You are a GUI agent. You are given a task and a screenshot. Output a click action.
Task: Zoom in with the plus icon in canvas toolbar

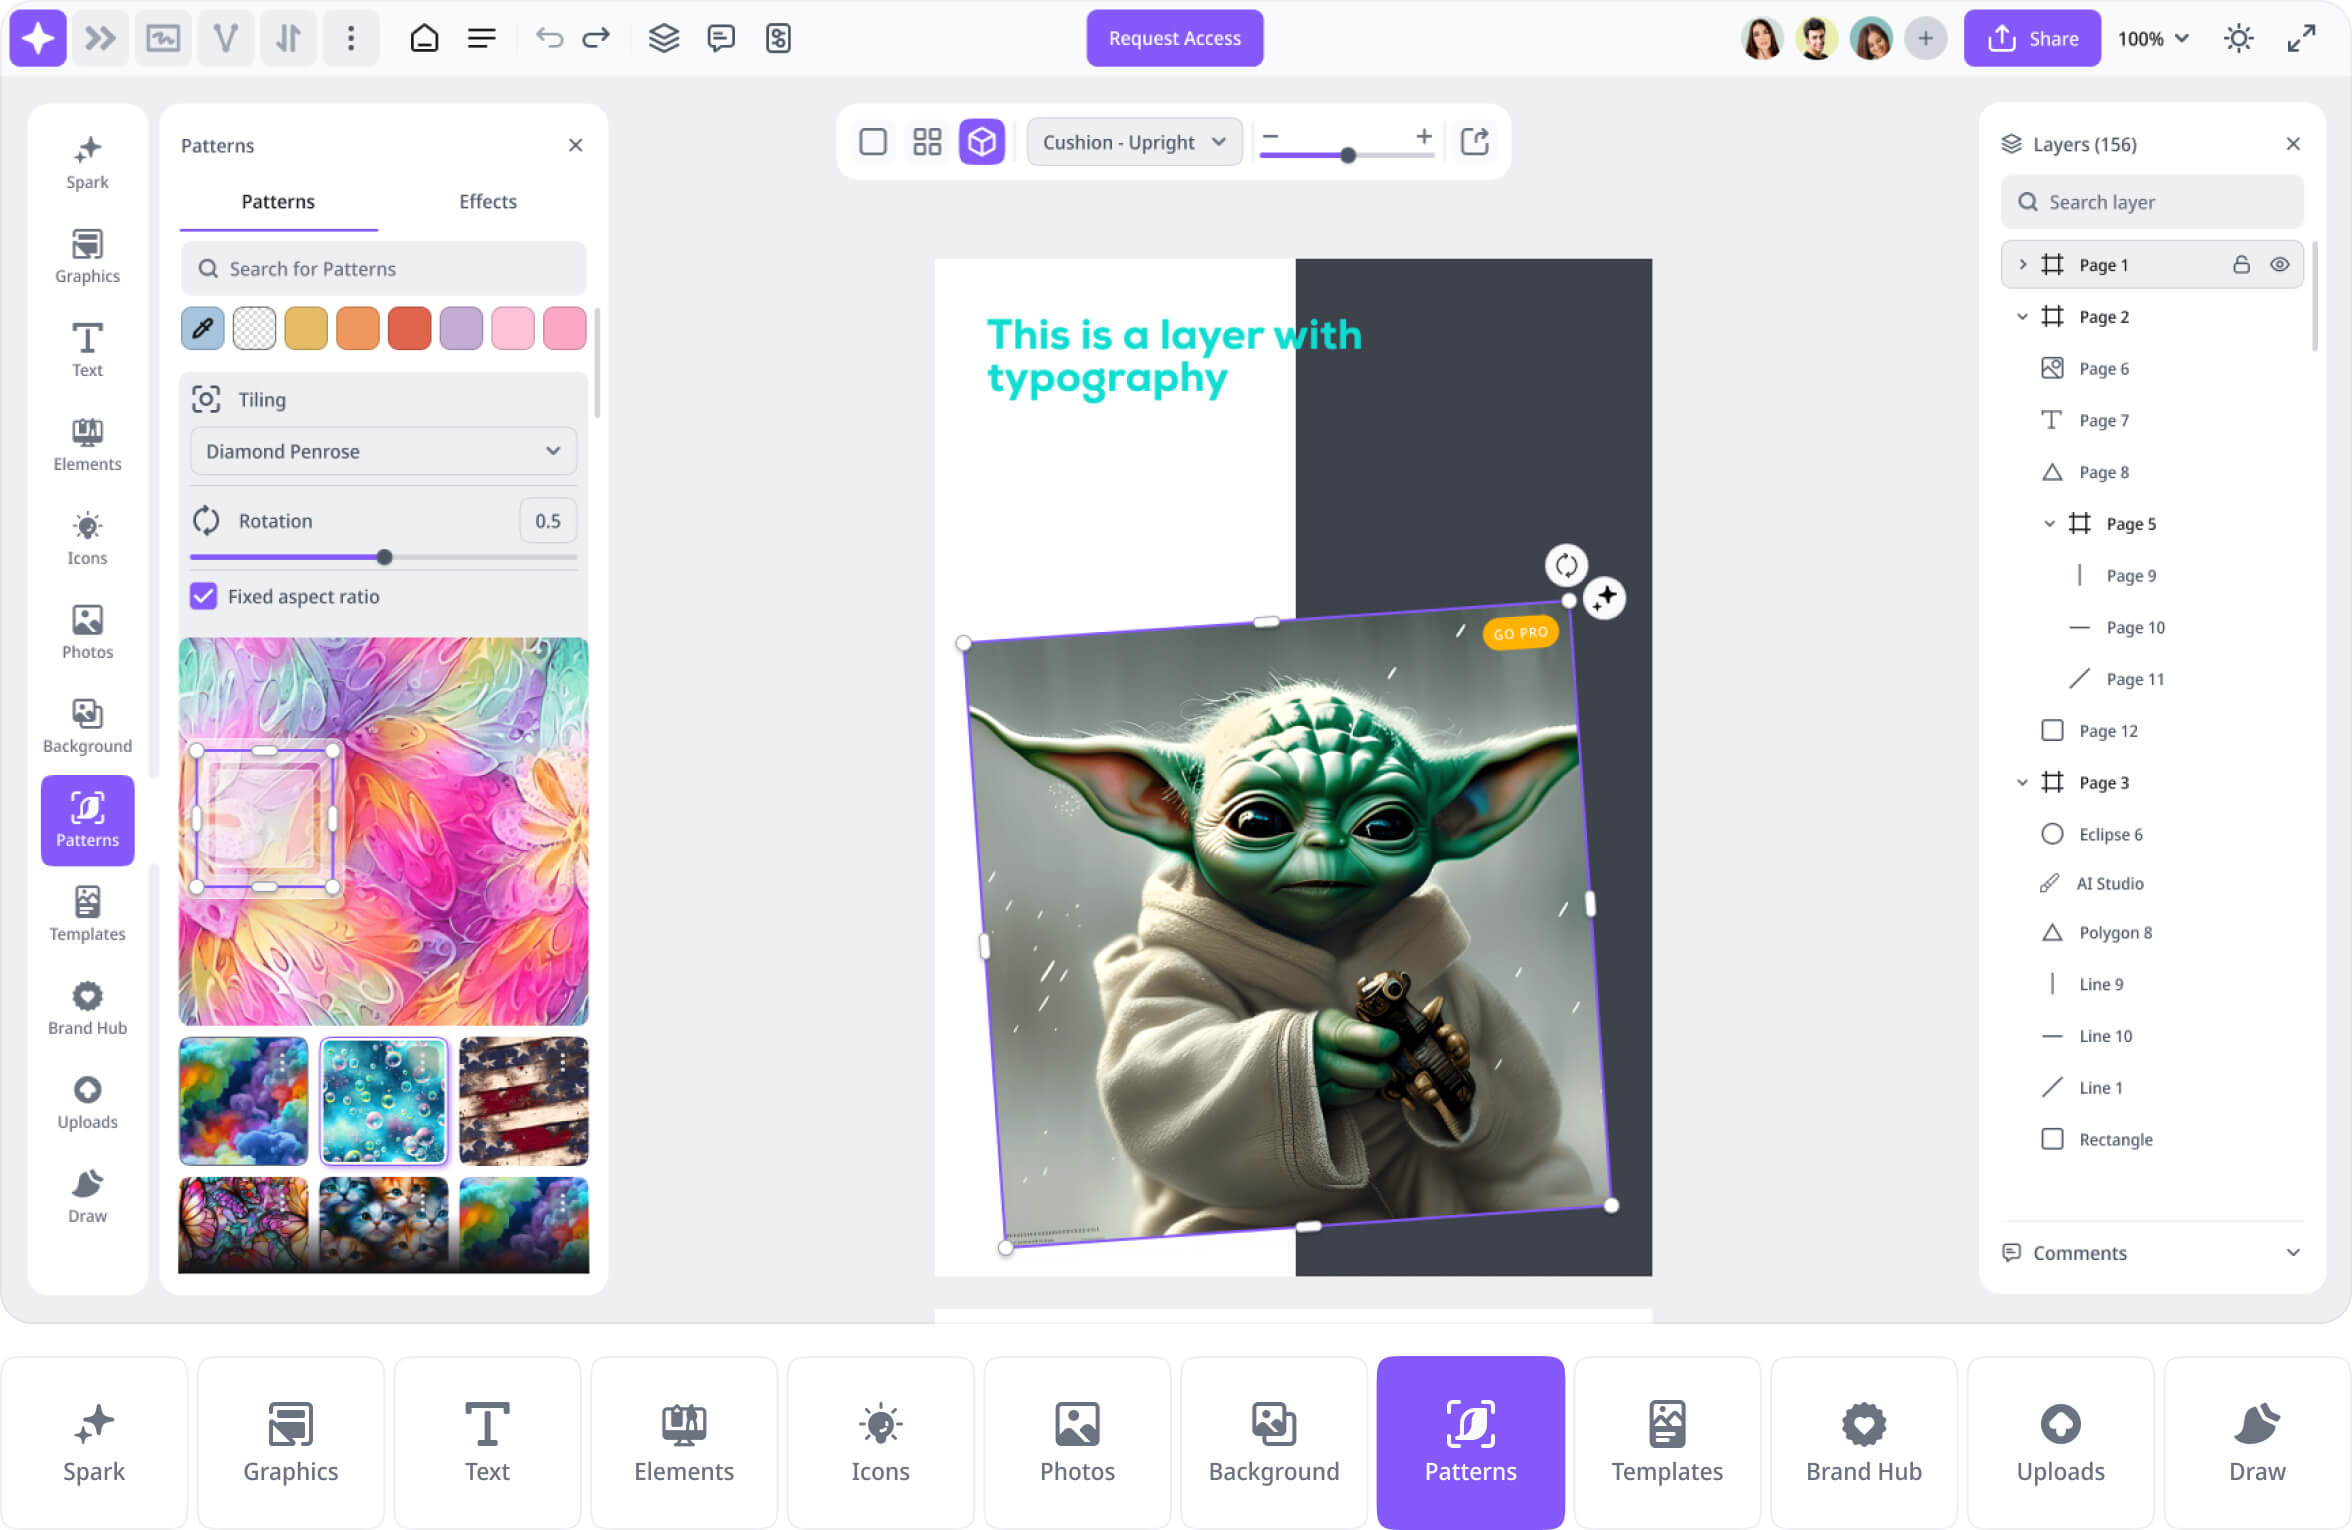[1424, 136]
